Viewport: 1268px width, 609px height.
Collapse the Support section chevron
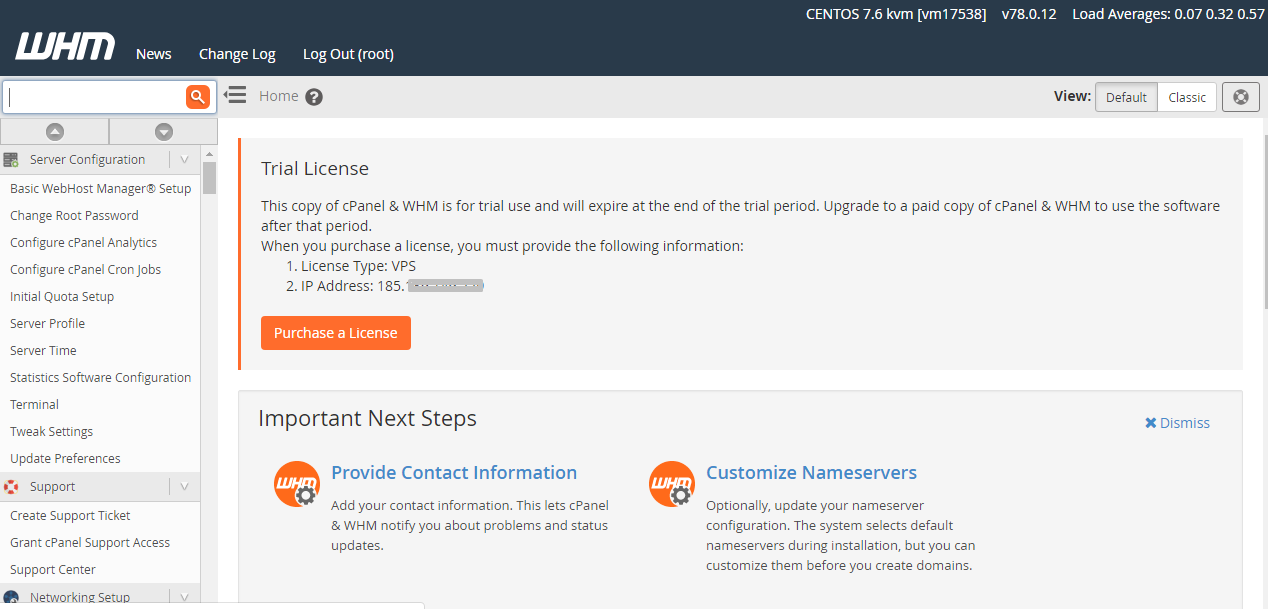184,487
